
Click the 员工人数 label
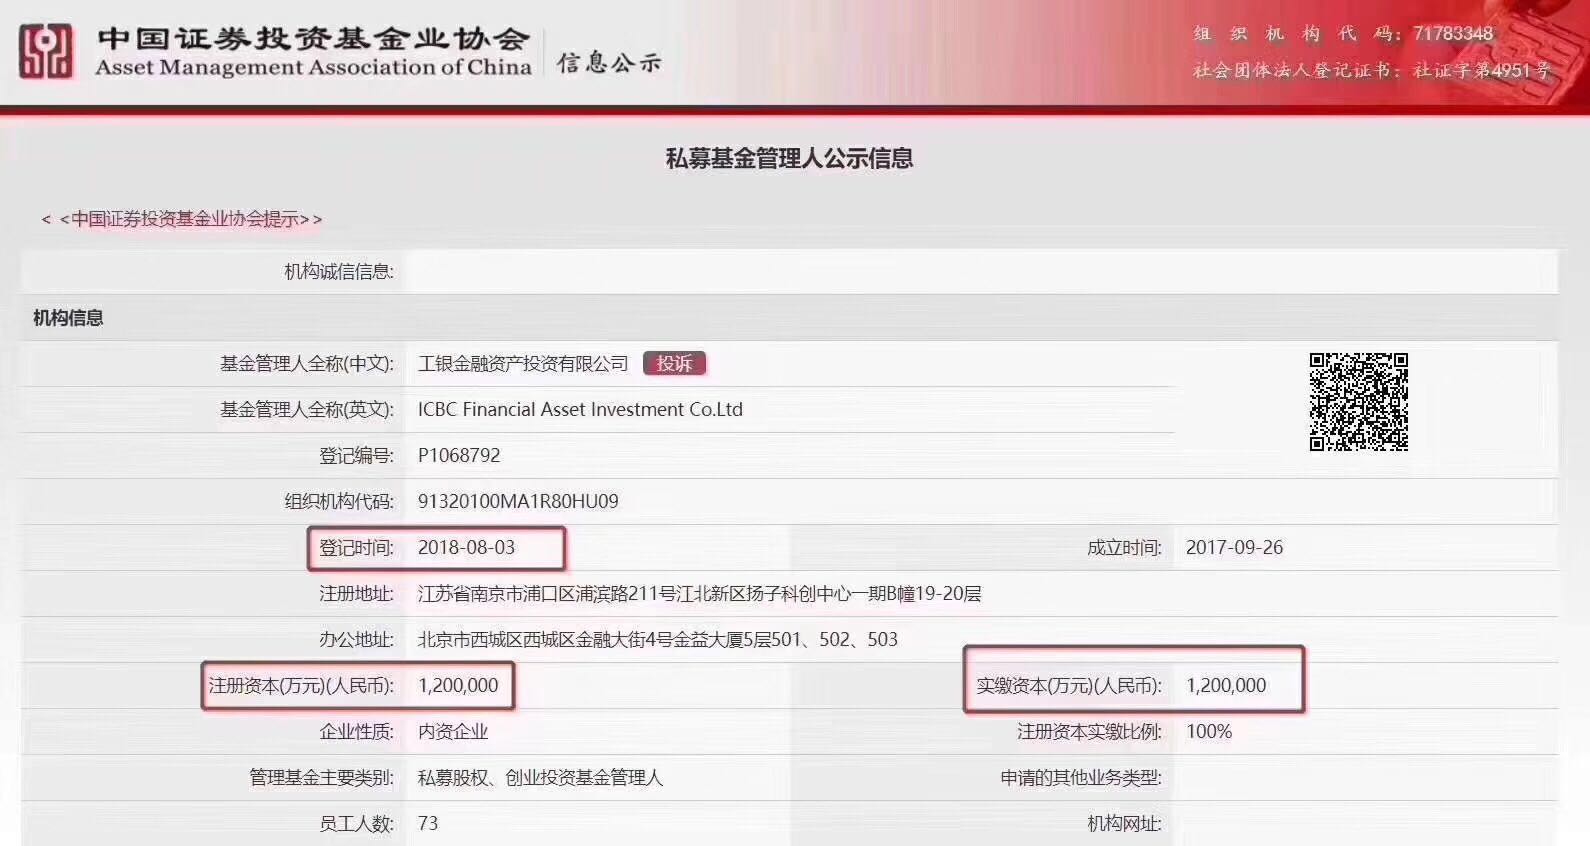point(357,823)
